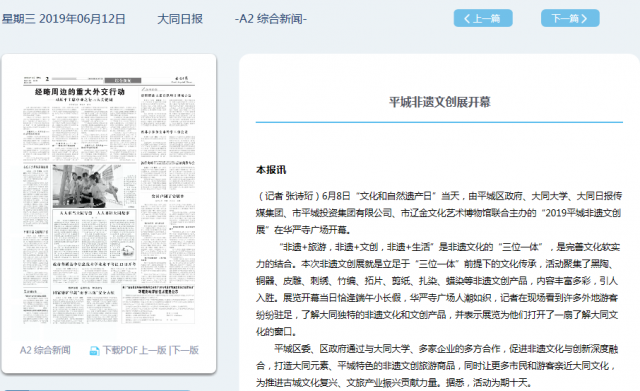Go to next article with 下一篇
The width and height of the screenshot is (640, 391).
click(x=570, y=18)
